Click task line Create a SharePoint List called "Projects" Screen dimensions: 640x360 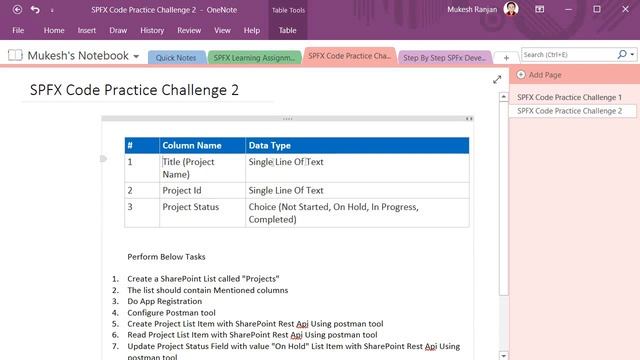pyautogui.click(x=203, y=279)
